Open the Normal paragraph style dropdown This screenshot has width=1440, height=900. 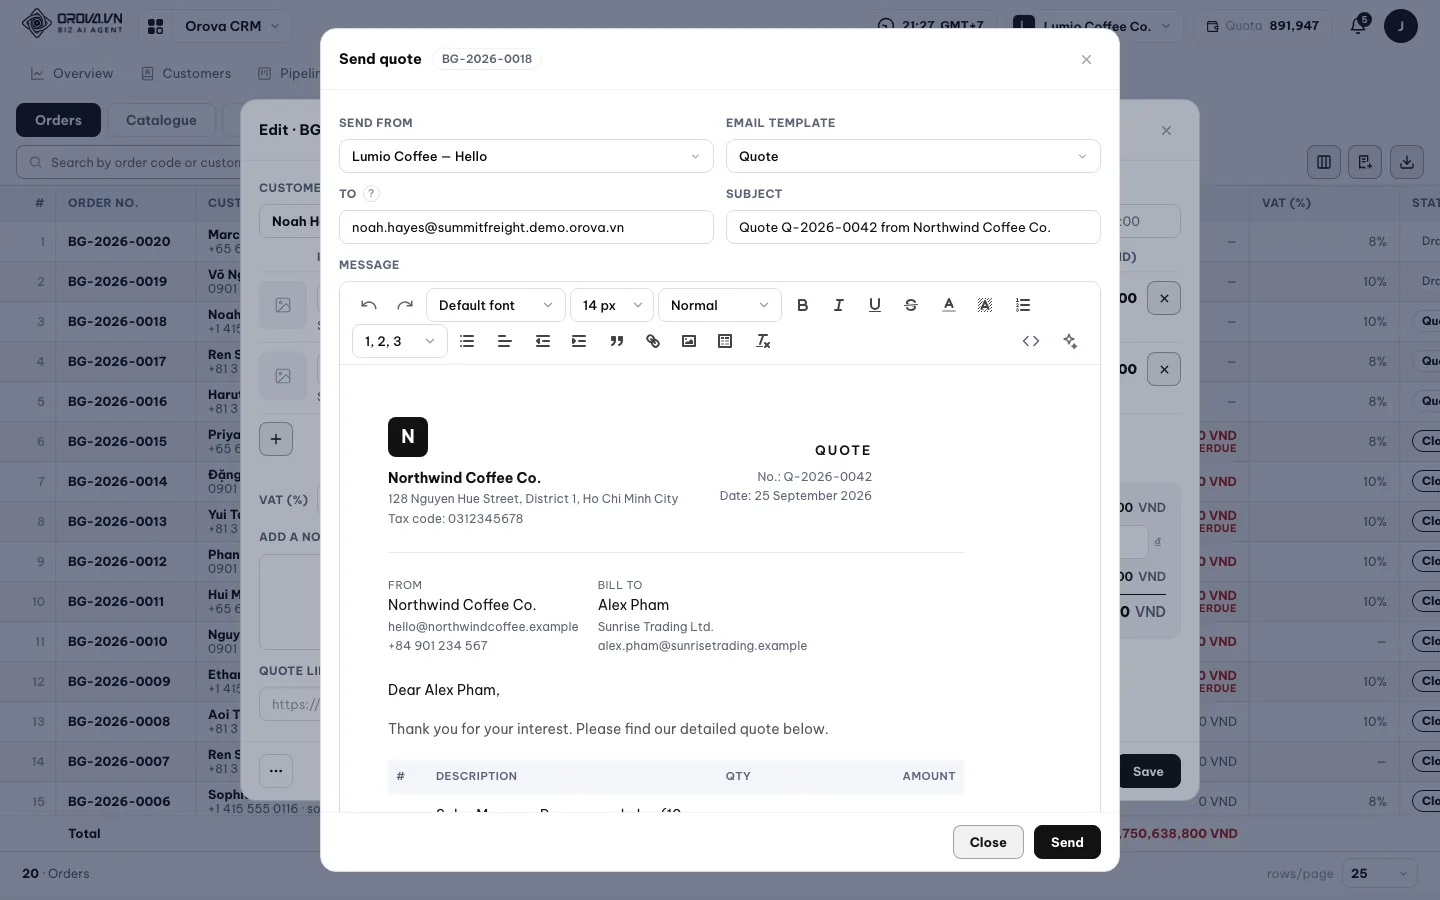point(720,305)
